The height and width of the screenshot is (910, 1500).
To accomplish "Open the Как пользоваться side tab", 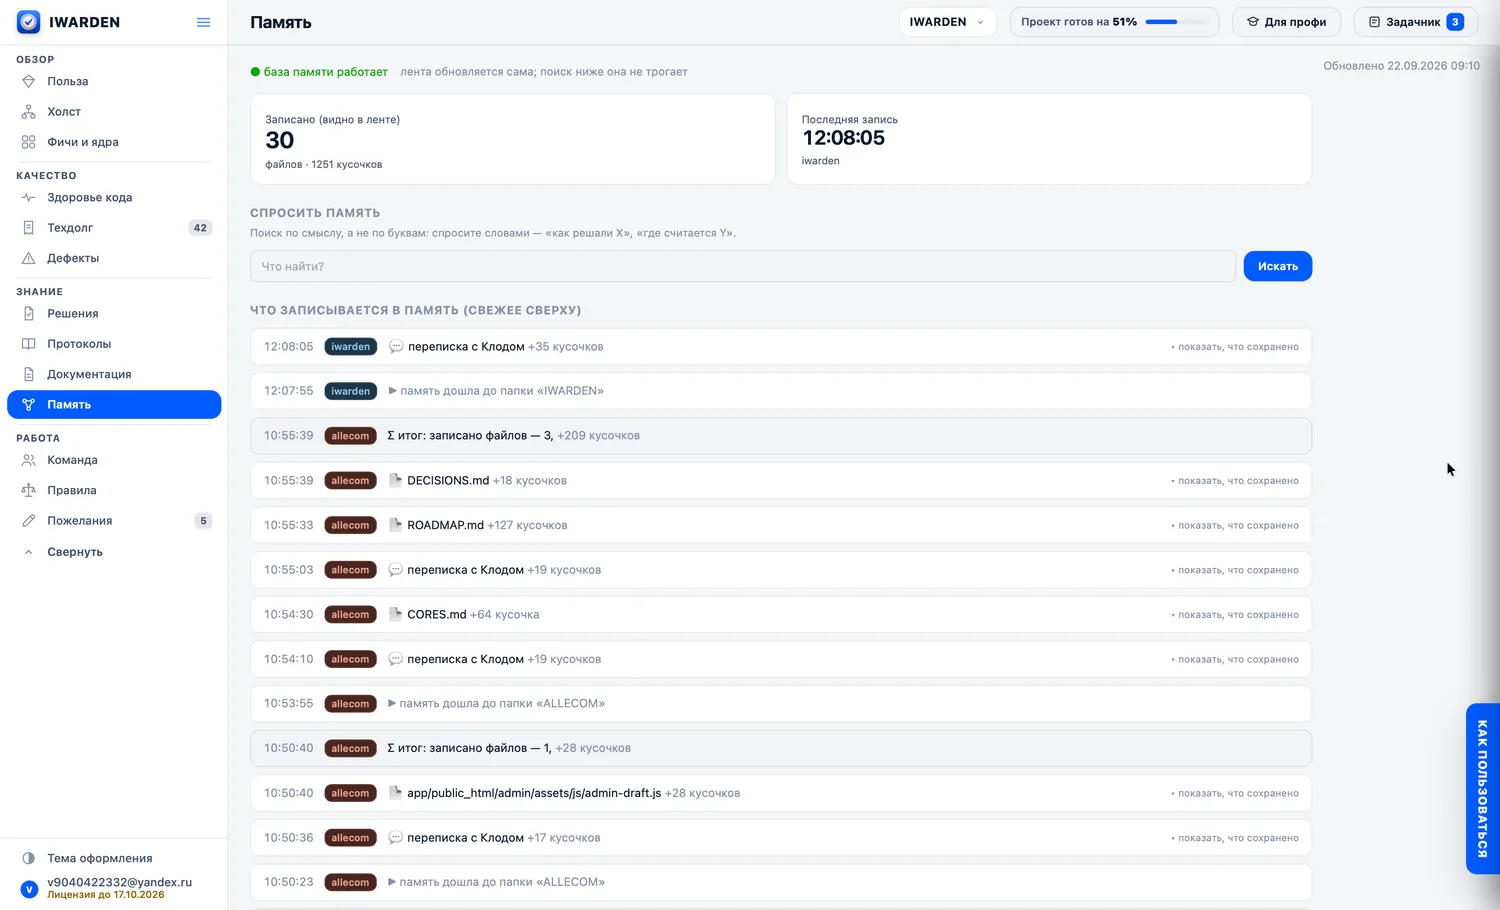I will [x=1482, y=789].
